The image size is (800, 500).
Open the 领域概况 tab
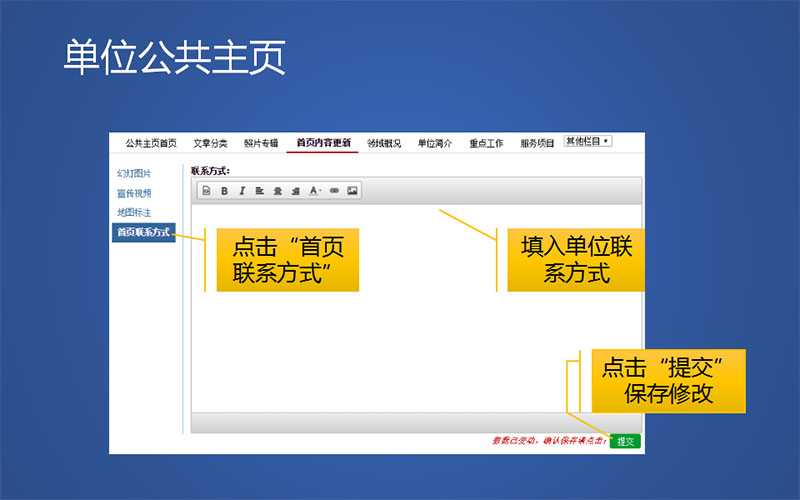(384, 143)
